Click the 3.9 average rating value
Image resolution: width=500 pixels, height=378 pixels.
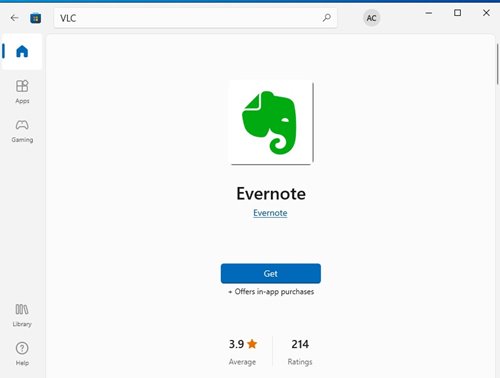click(236, 344)
